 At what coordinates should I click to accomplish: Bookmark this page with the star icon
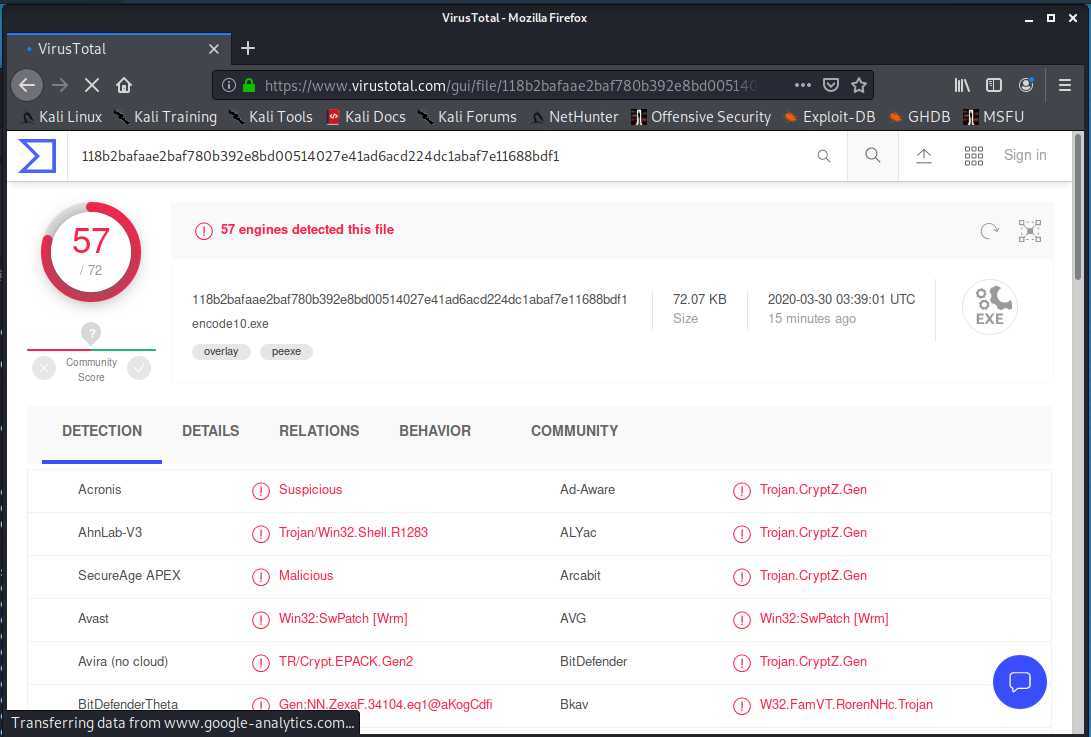point(859,85)
